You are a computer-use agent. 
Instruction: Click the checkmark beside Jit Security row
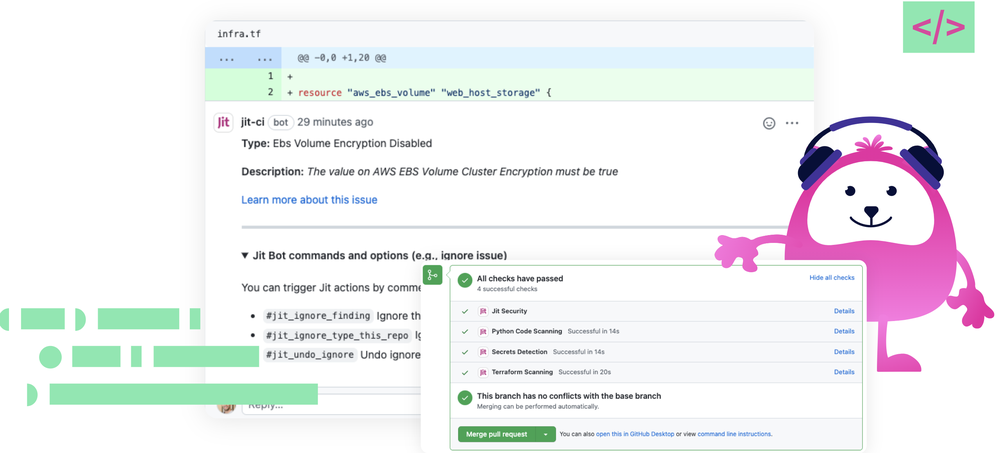click(x=465, y=311)
